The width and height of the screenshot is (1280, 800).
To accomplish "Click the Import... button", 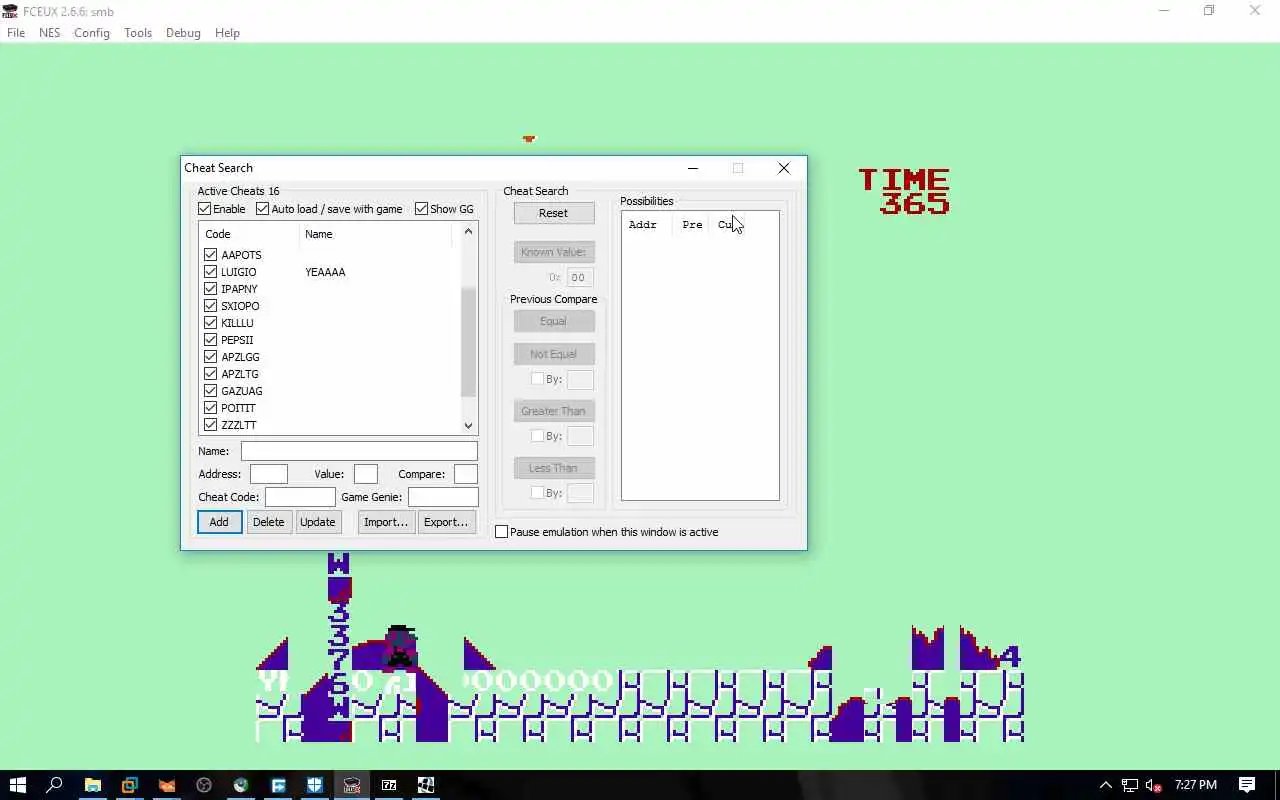I will click(386, 522).
